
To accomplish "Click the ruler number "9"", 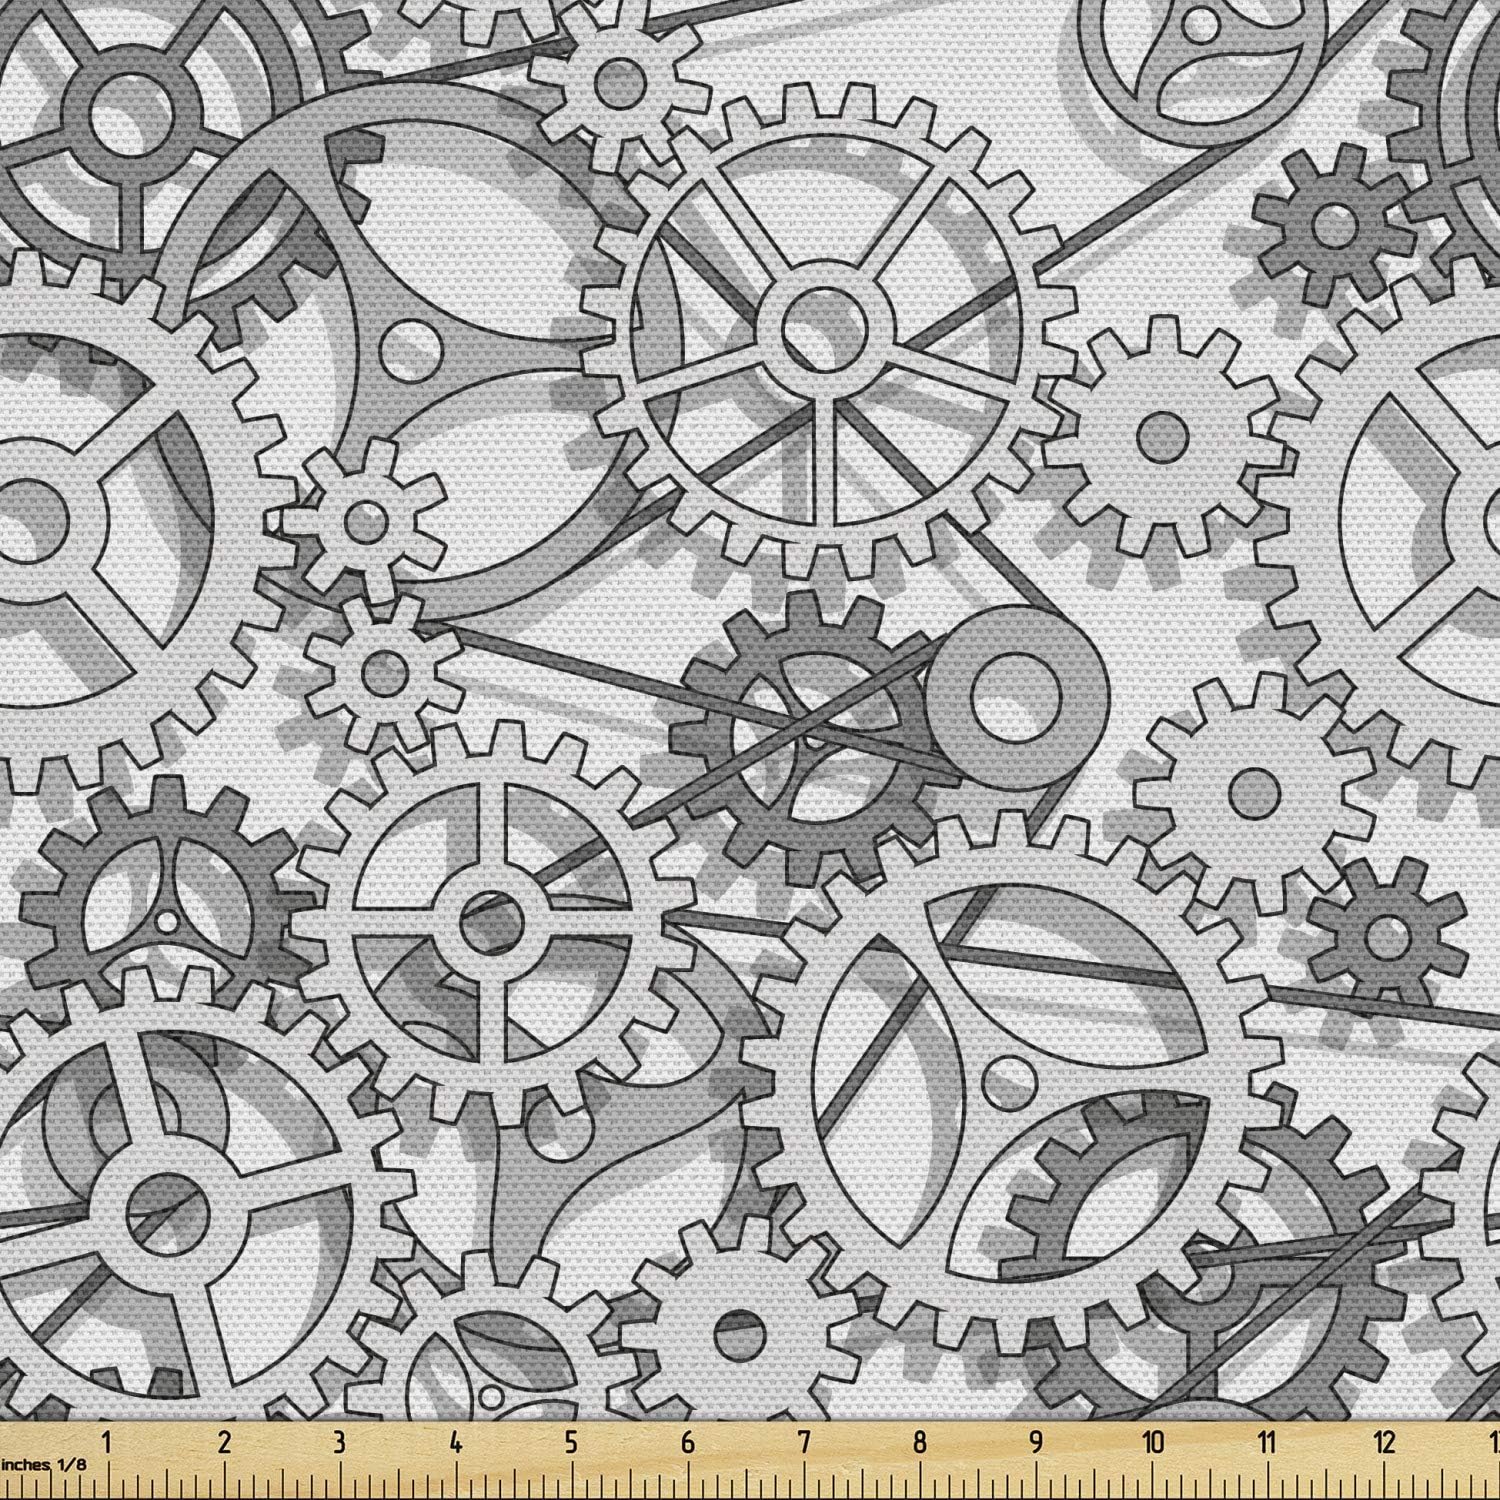I will pos(1035,1443).
